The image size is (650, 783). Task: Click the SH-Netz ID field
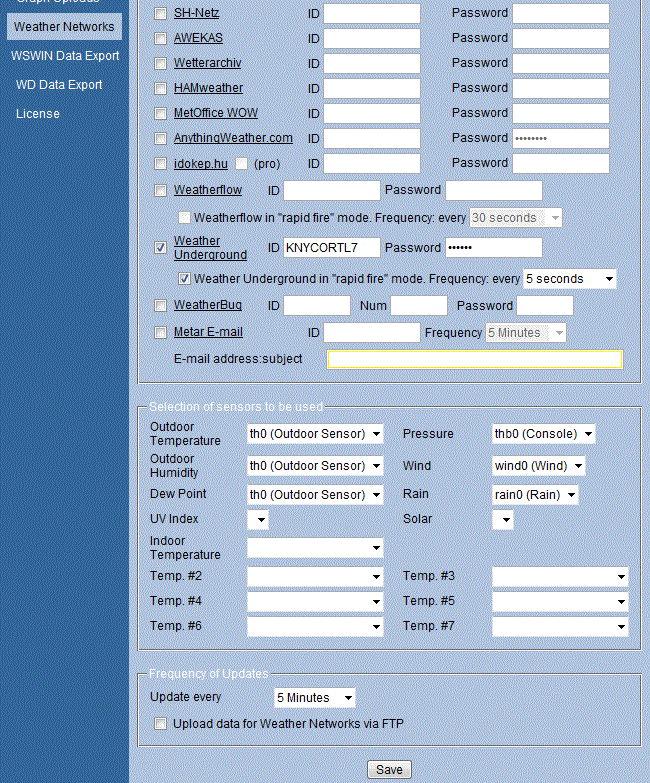tap(372, 13)
